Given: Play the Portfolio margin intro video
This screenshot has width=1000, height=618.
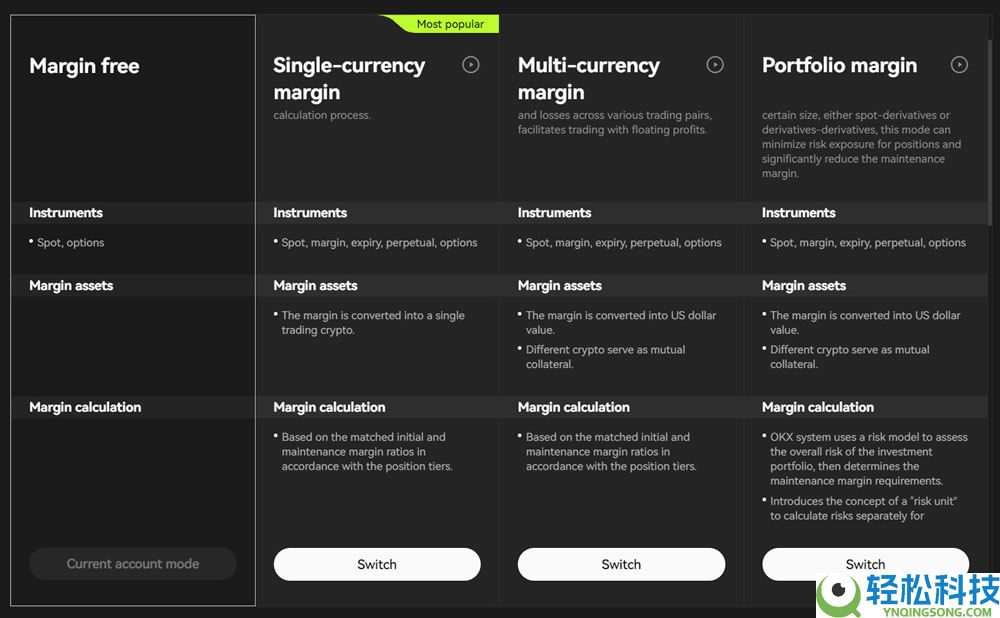Looking at the screenshot, I should tap(959, 65).
